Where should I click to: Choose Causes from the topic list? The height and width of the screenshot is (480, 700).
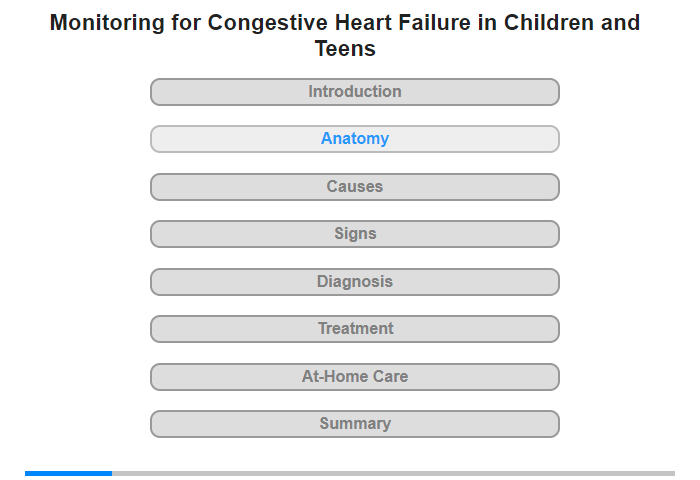(x=354, y=187)
